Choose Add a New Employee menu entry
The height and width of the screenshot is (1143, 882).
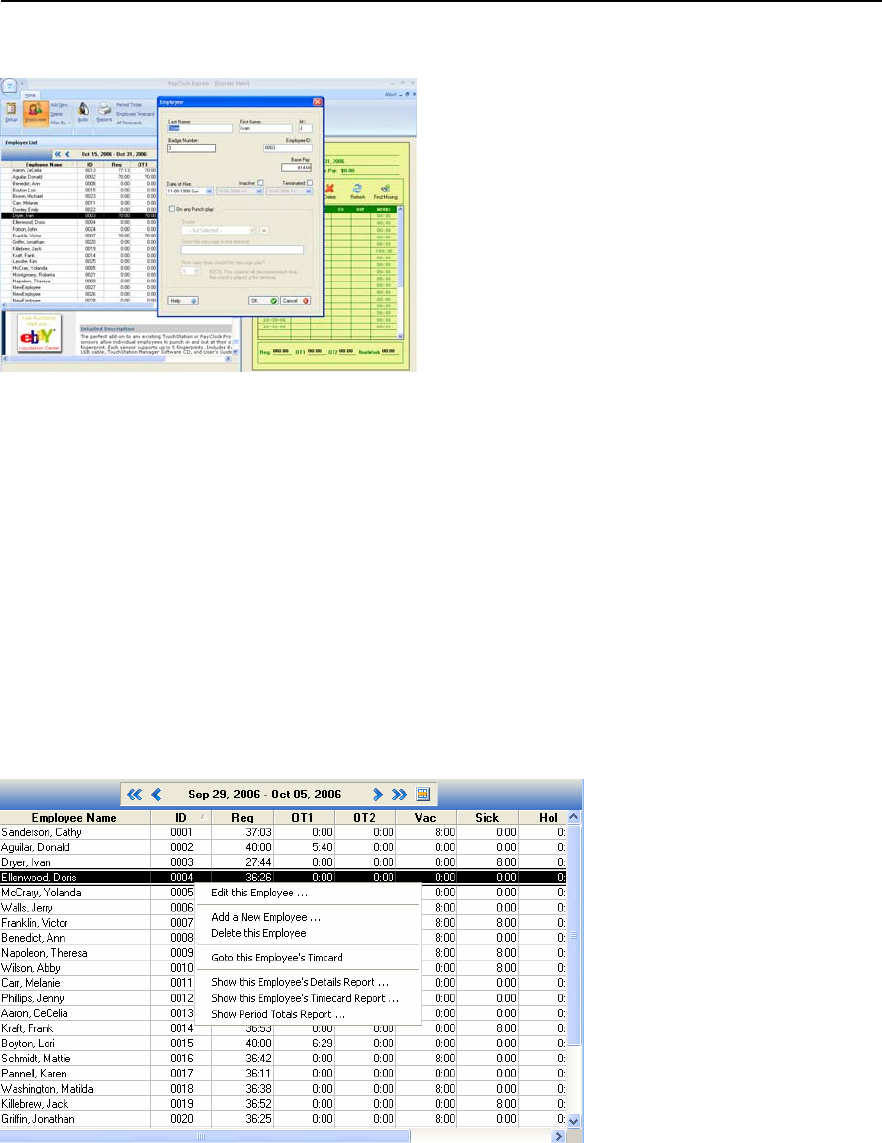(266, 918)
